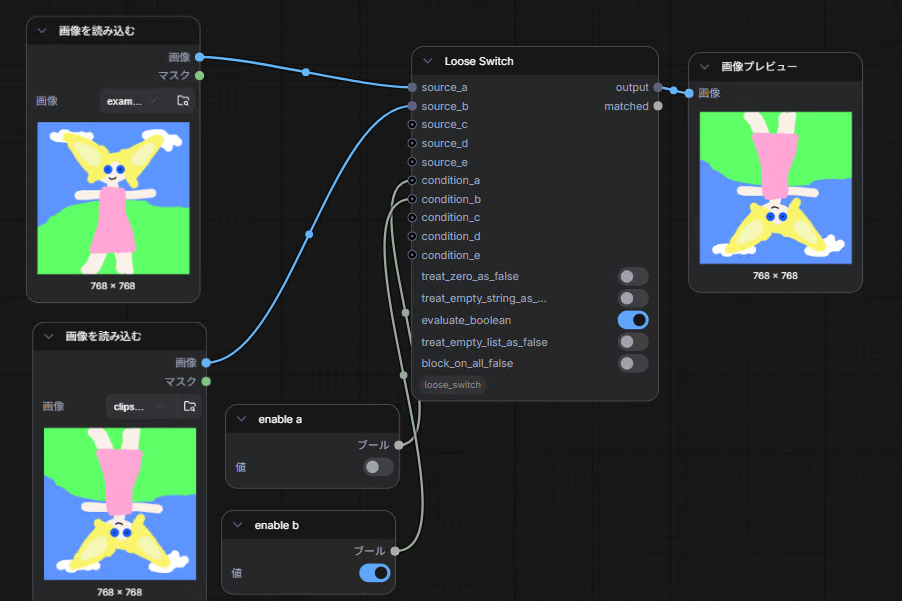The width and height of the screenshot is (902, 601).
Task: Select the upright girl image thumbnail
Action: [x=113, y=198]
